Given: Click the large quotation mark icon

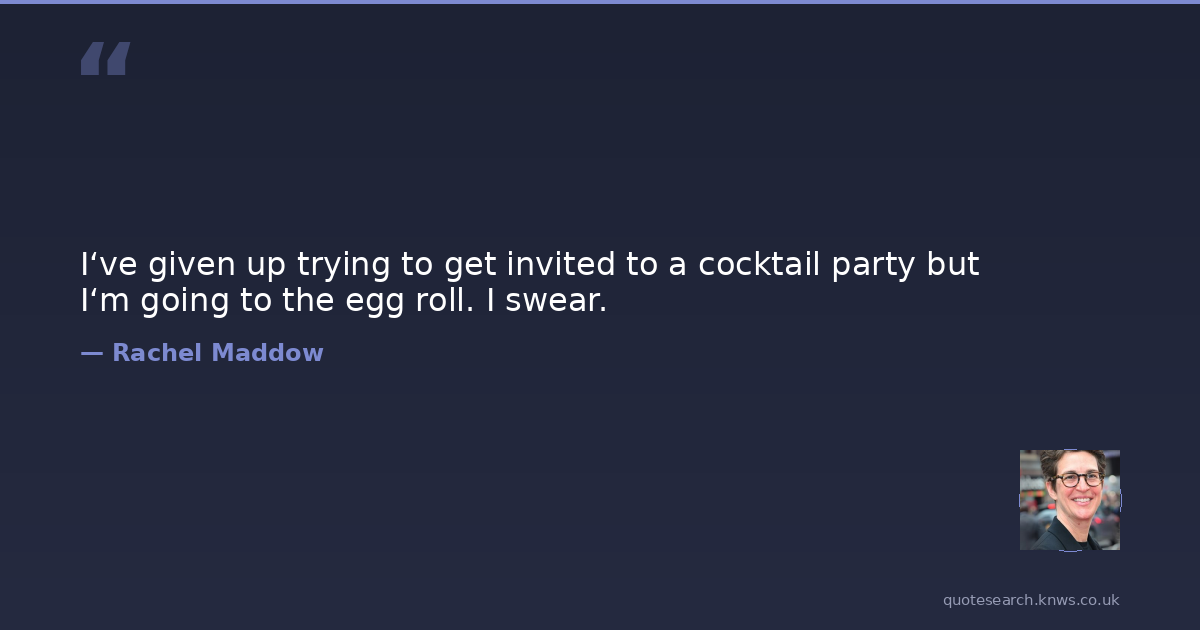Looking at the screenshot, I should coord(105,59).
